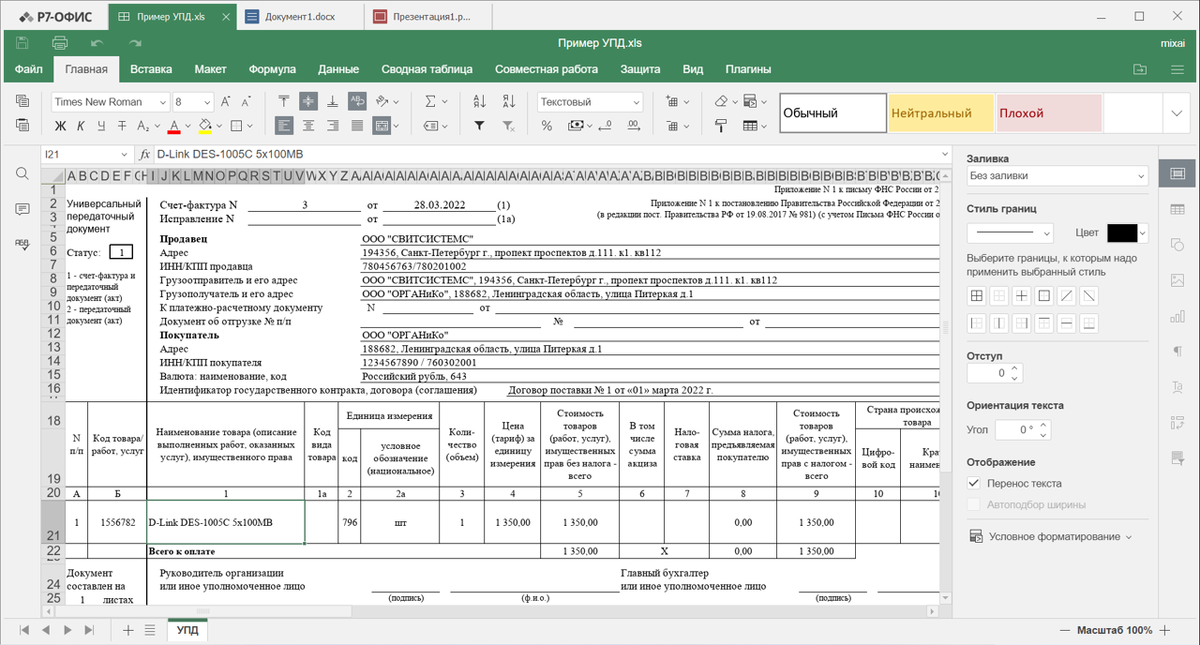Screen dimensions: 1200x645
Task: Open the search sidebar icon
Action: tap(22, 173)
